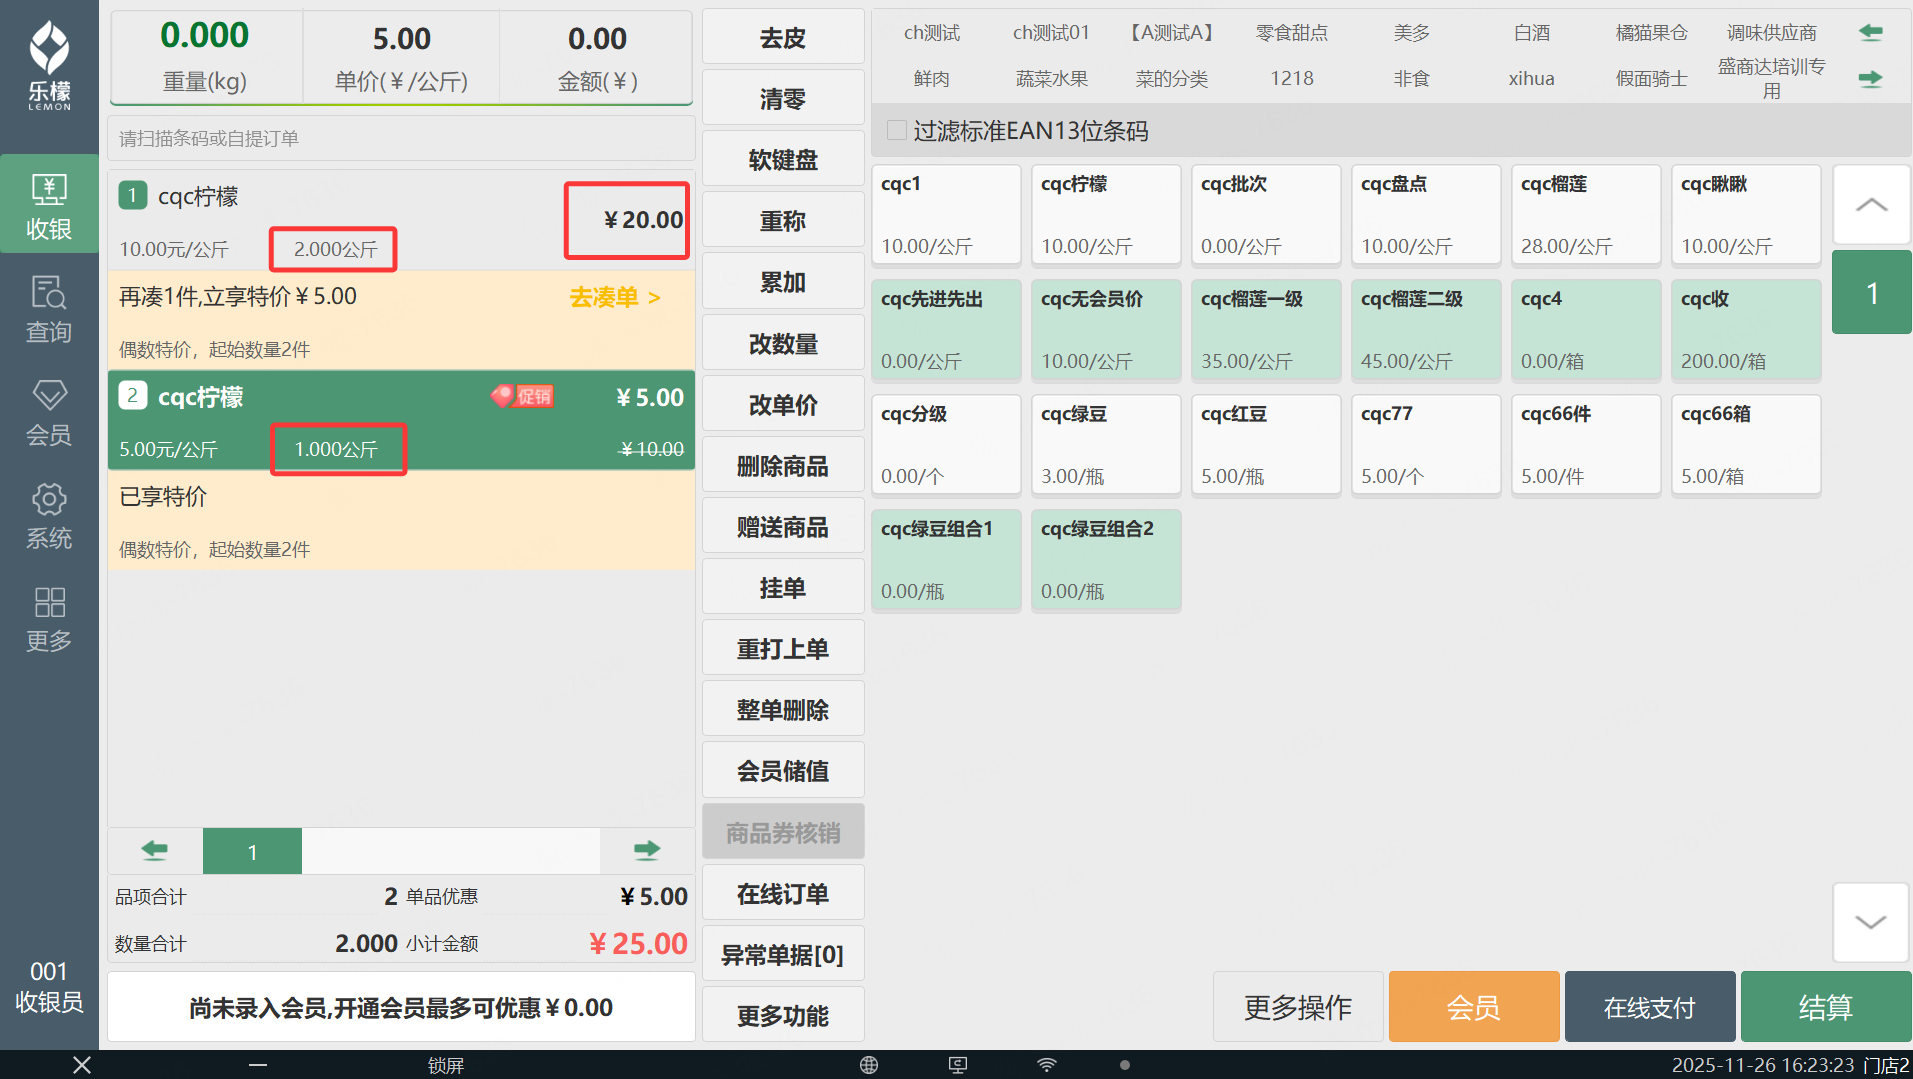Select the ch测试 category tab
Image resolution: width=1913 pixels, height=1079 pixels.
click(932, 33)
